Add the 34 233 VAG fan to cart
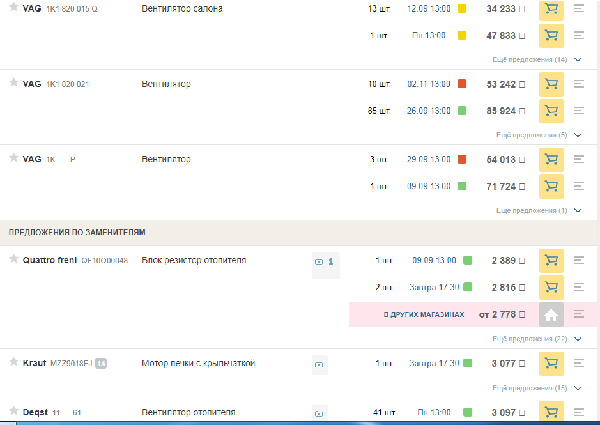 click(x=549, y=10)
